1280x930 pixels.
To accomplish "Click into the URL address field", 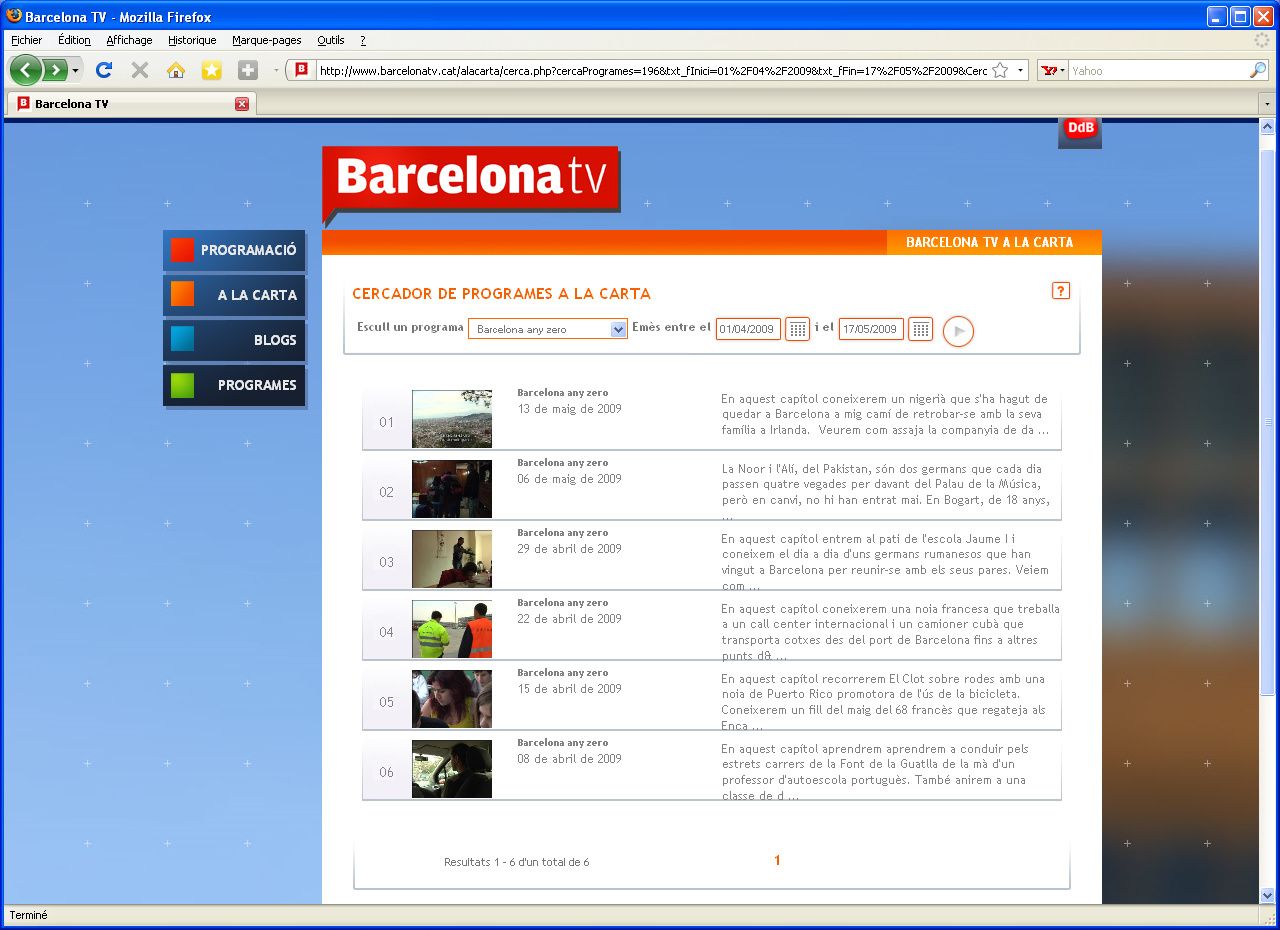I will click(653, 71).
